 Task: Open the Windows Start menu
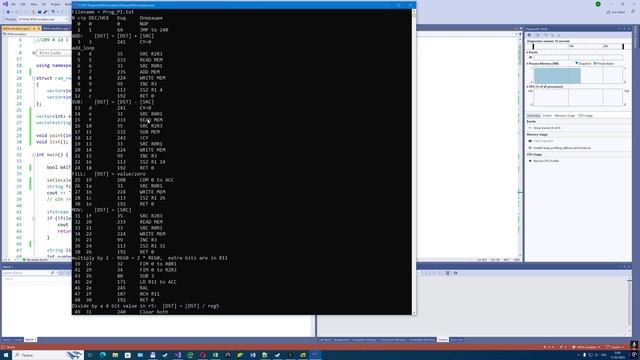tap(6, 355)
